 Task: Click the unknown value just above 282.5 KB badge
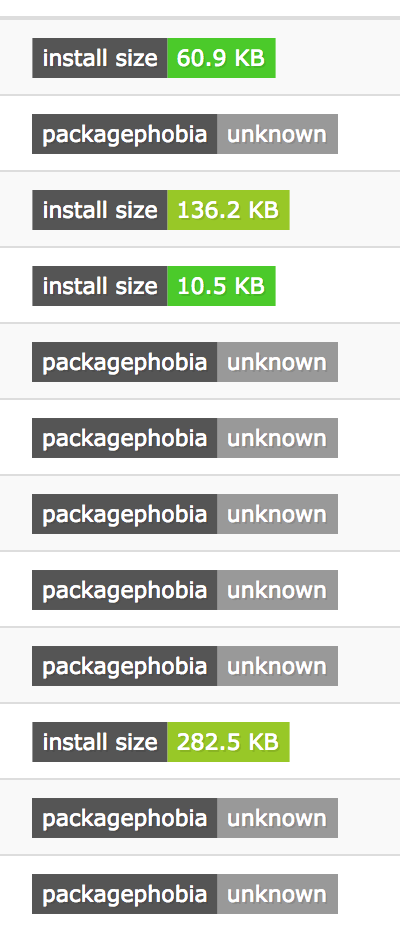[277, 666]
